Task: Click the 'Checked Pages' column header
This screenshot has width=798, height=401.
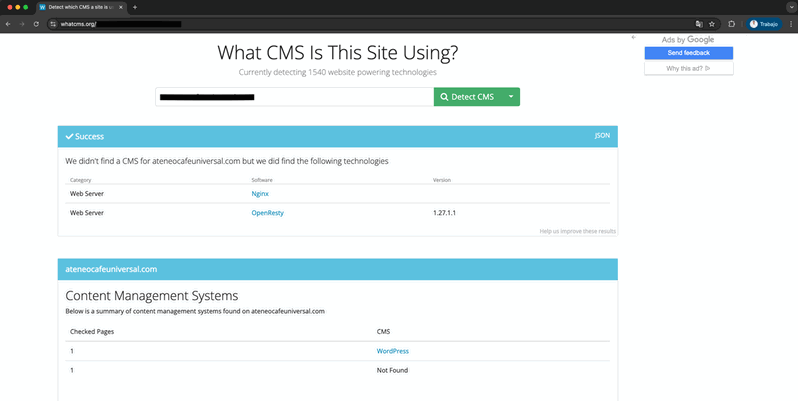Action: tap(92, 332)
